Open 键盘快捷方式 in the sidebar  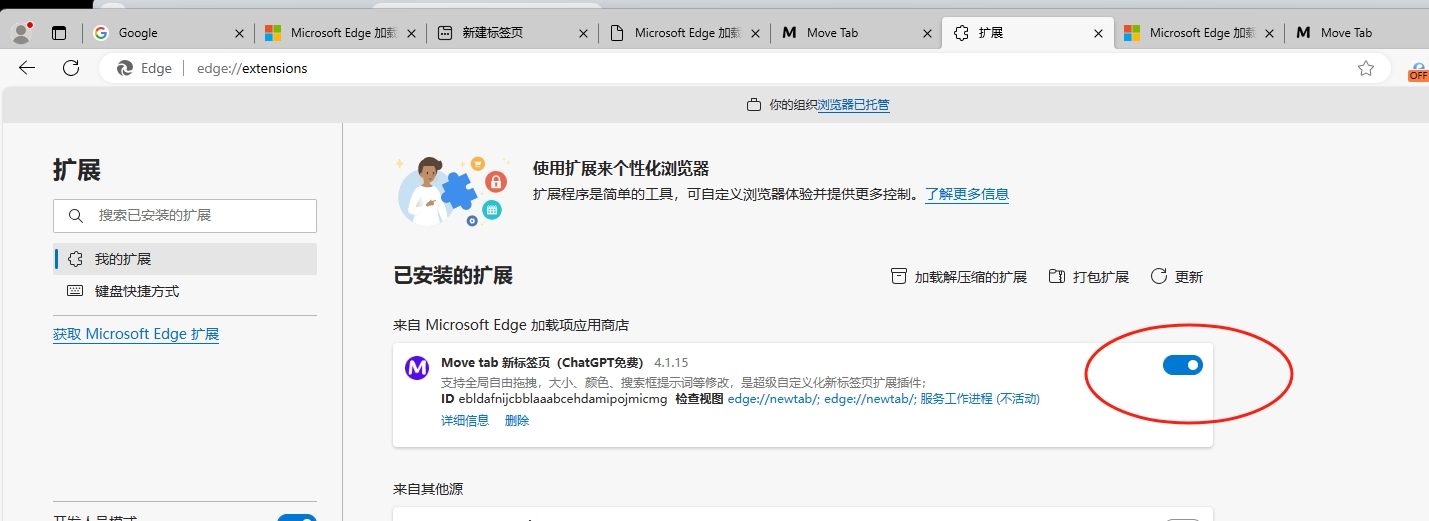[185, 291]
